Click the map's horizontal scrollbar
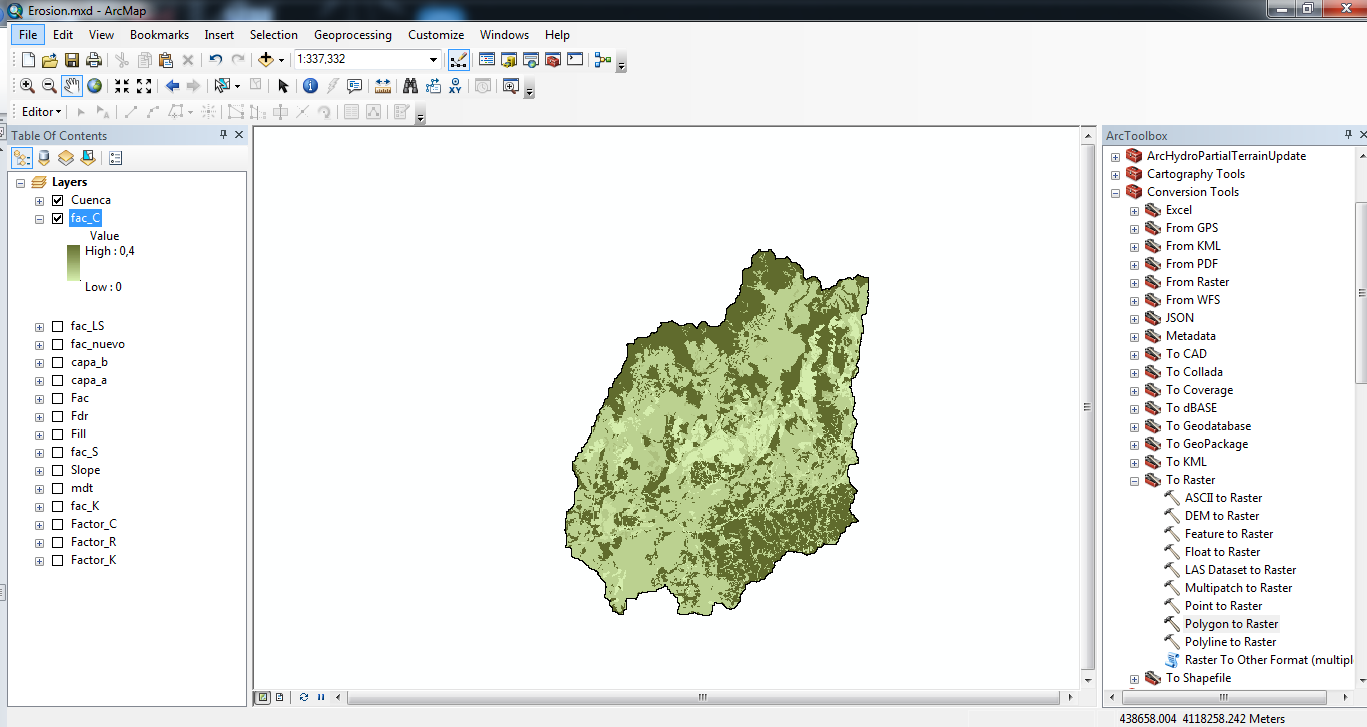 click(x=702, y=697)
